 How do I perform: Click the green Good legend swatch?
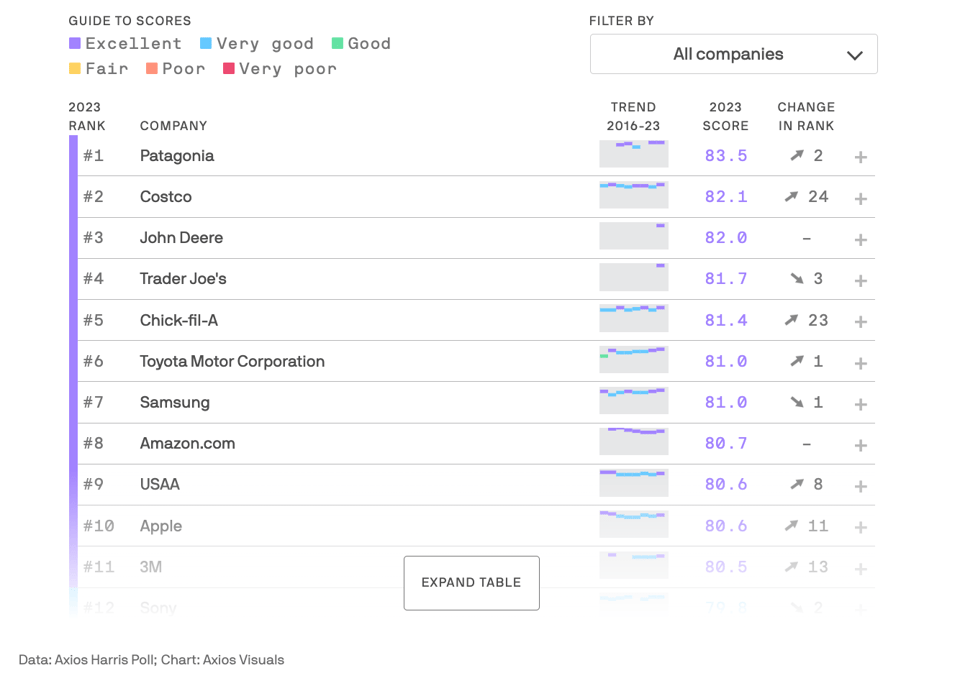coord(338,44)
